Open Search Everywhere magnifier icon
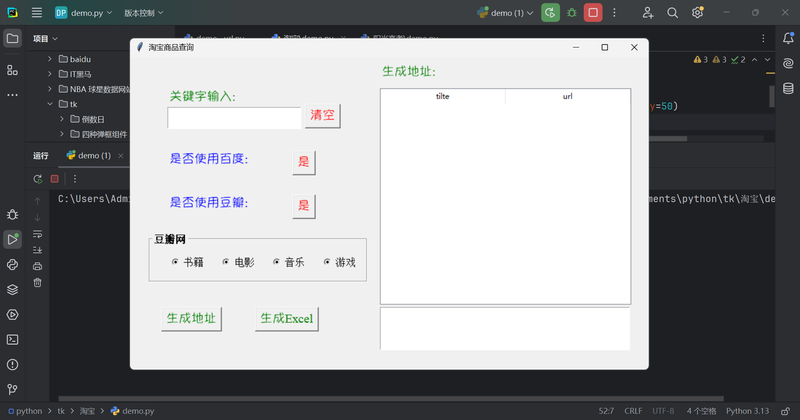 pos(672,13)
